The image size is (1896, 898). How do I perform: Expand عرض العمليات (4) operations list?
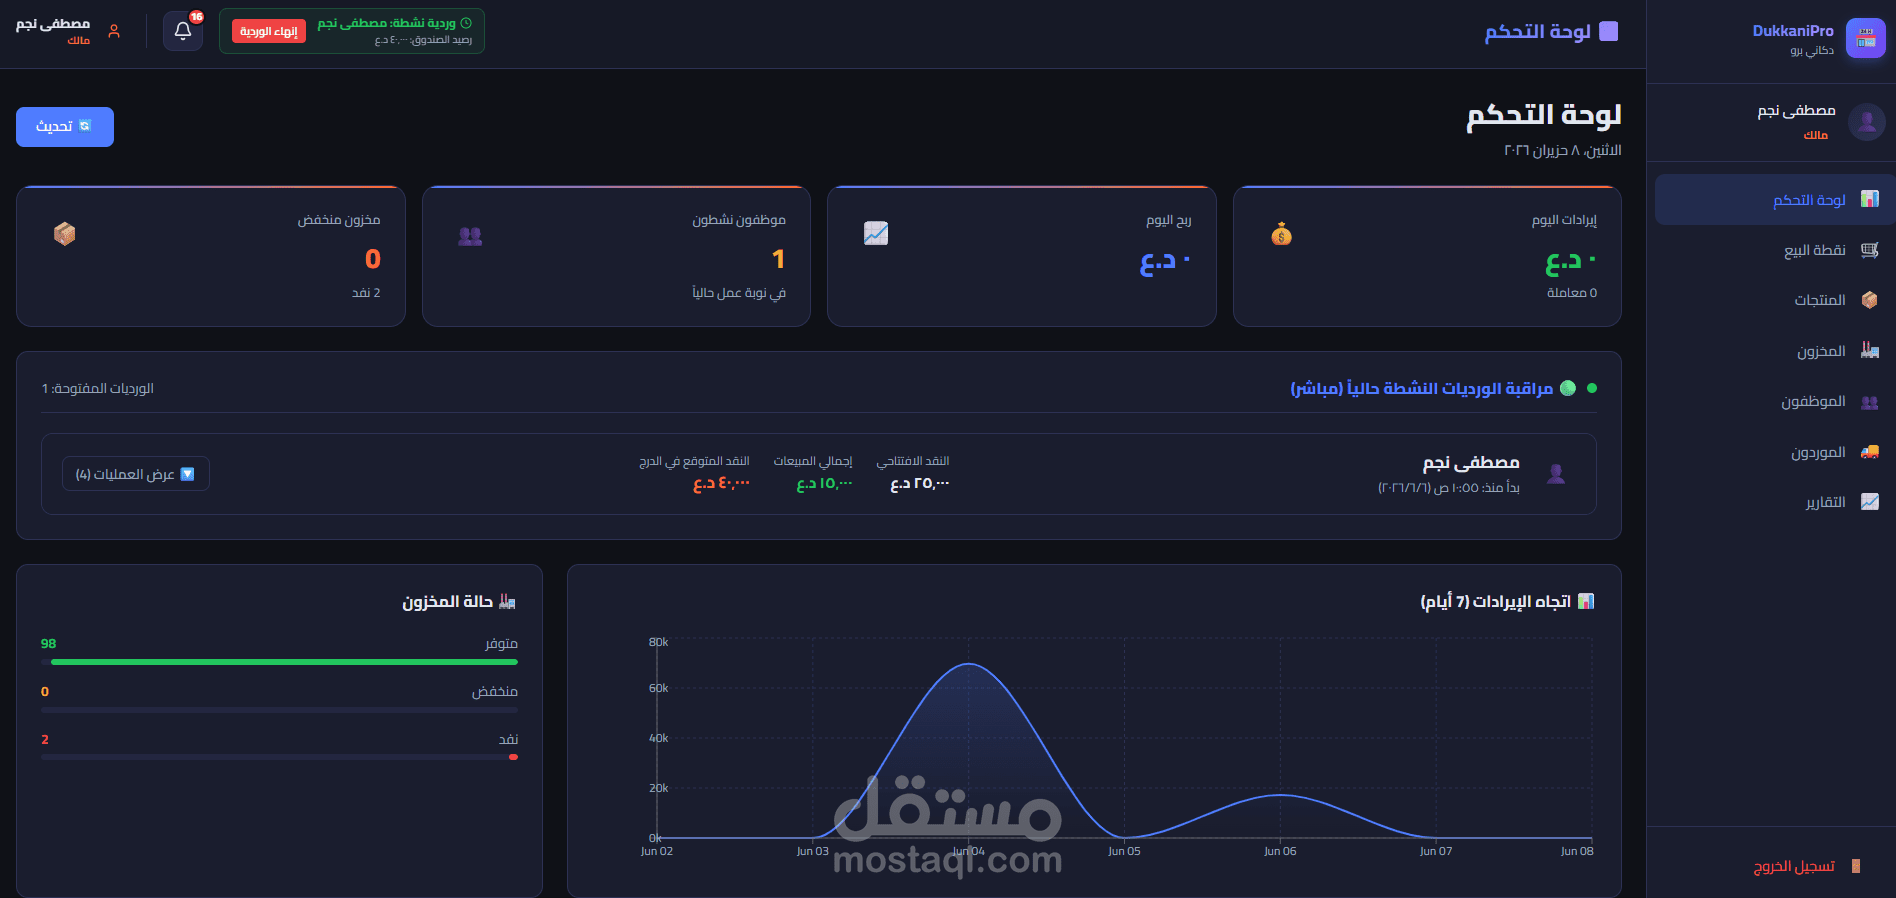[x=136, y=474]
